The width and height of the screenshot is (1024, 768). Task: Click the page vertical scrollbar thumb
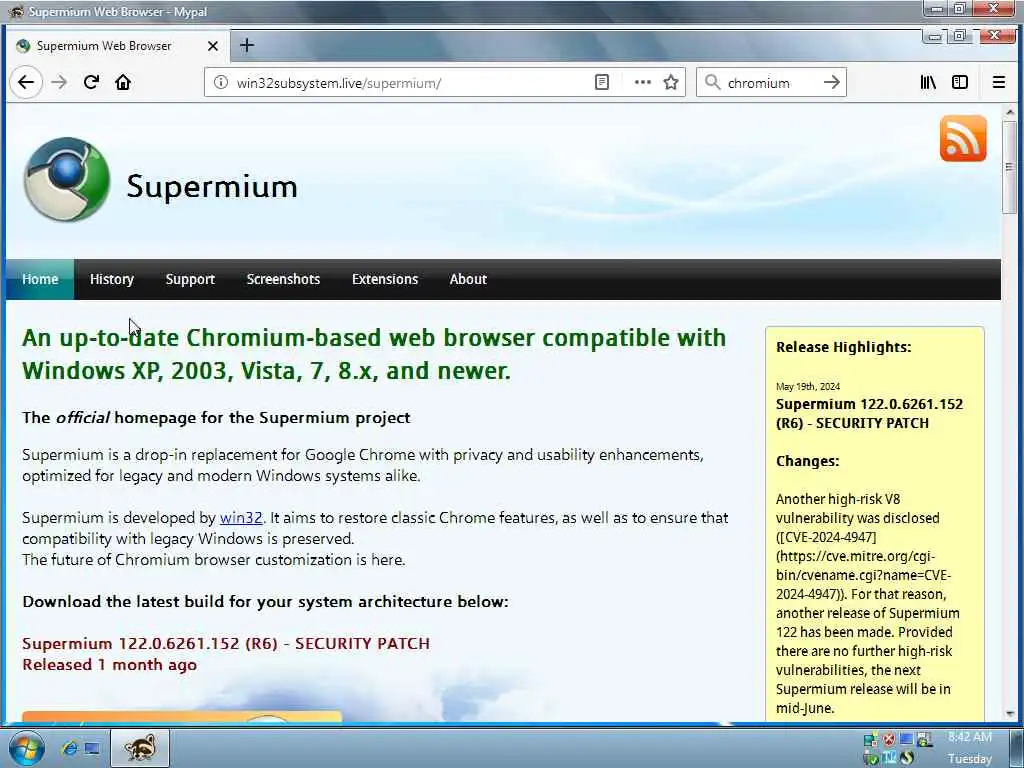[x=1010, y=167]
